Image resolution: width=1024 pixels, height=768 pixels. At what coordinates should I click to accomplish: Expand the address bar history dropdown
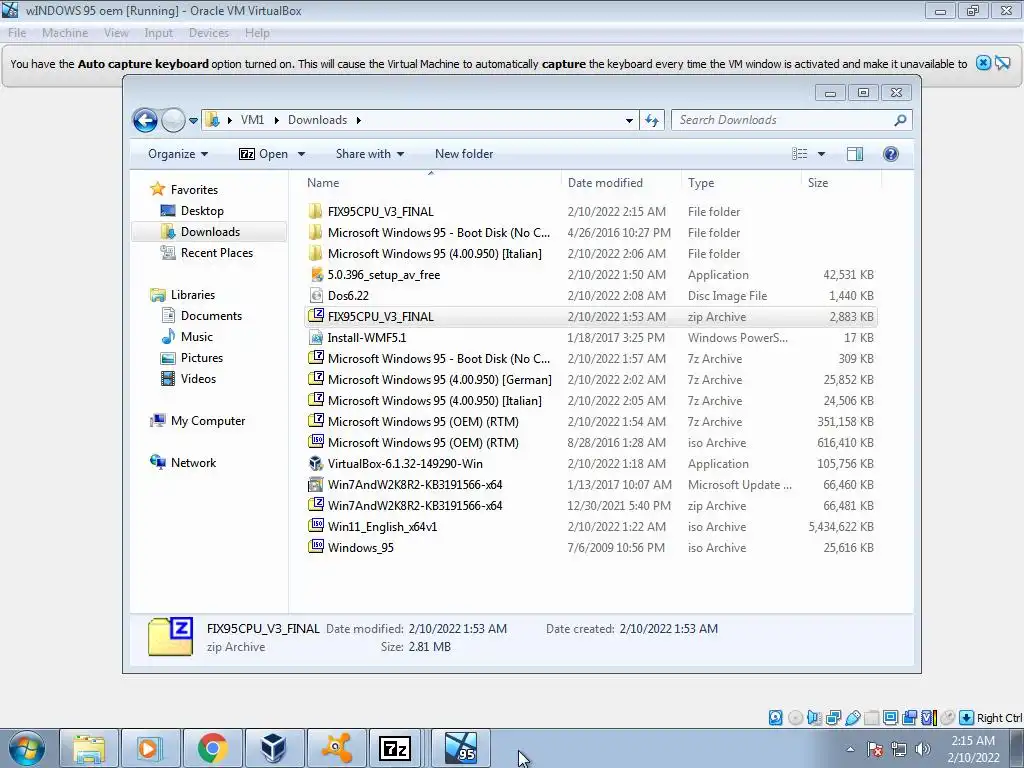point(629,120)
